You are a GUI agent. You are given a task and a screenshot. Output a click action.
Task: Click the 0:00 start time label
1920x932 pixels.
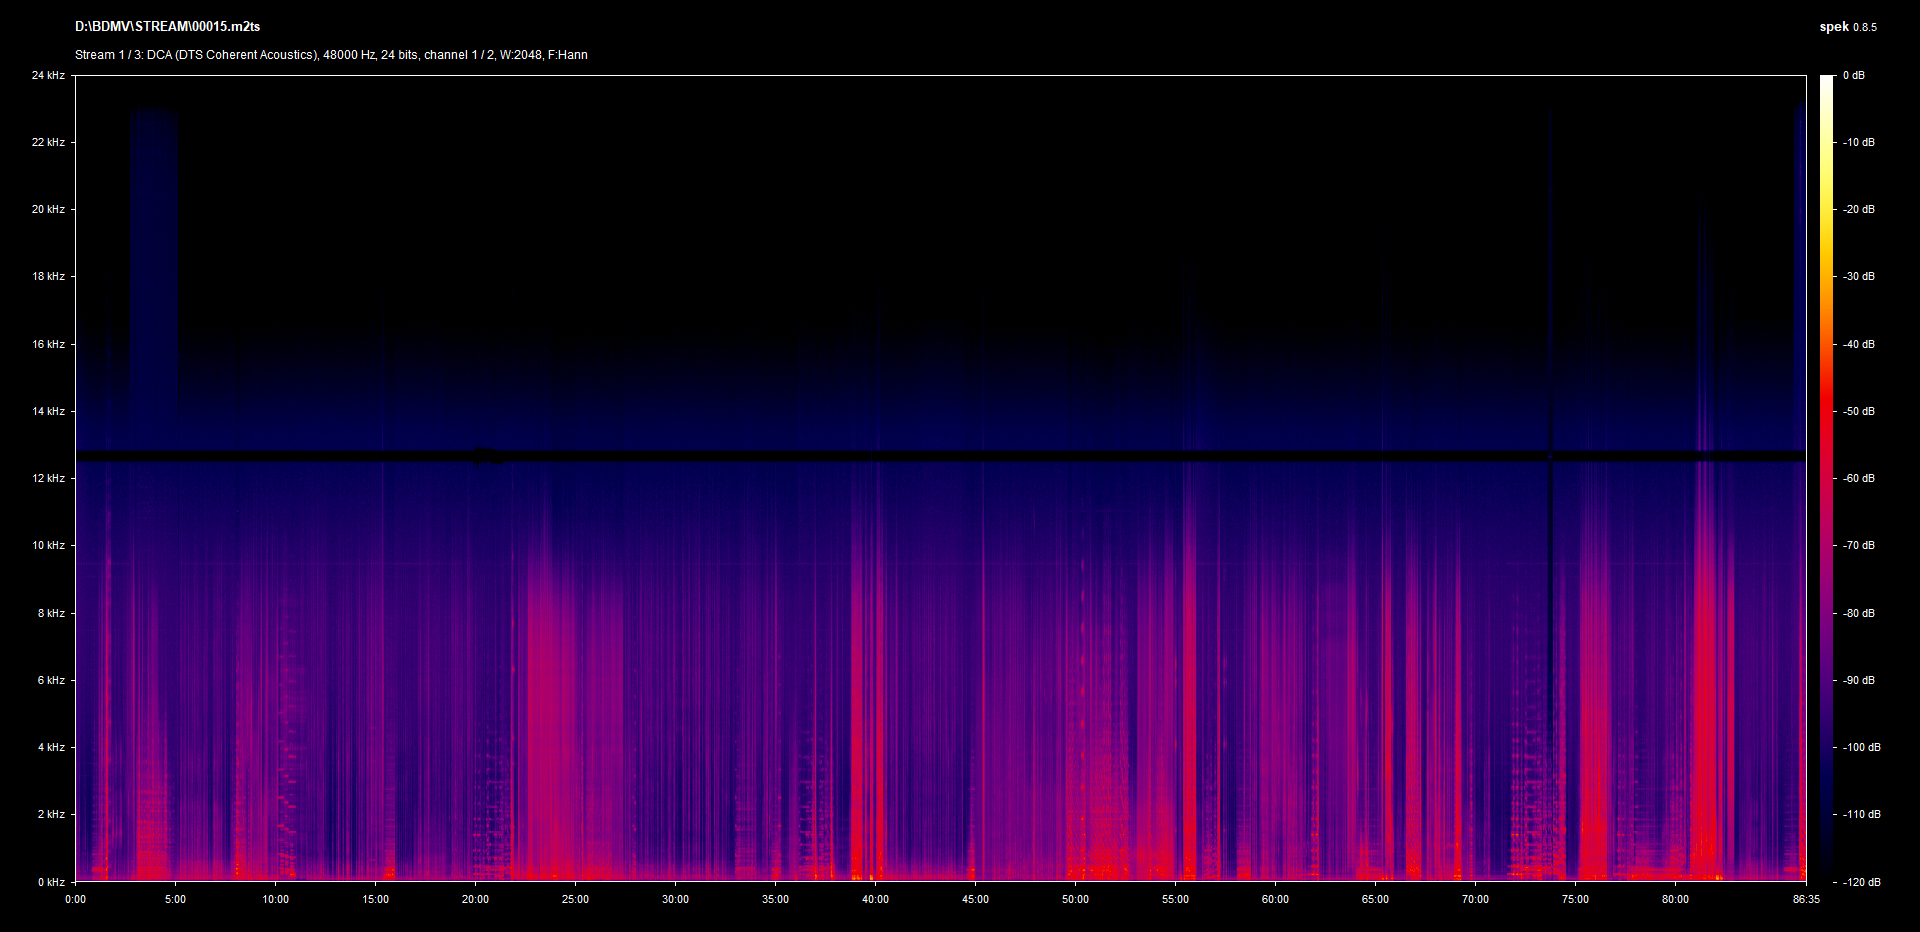pos(76,899)
